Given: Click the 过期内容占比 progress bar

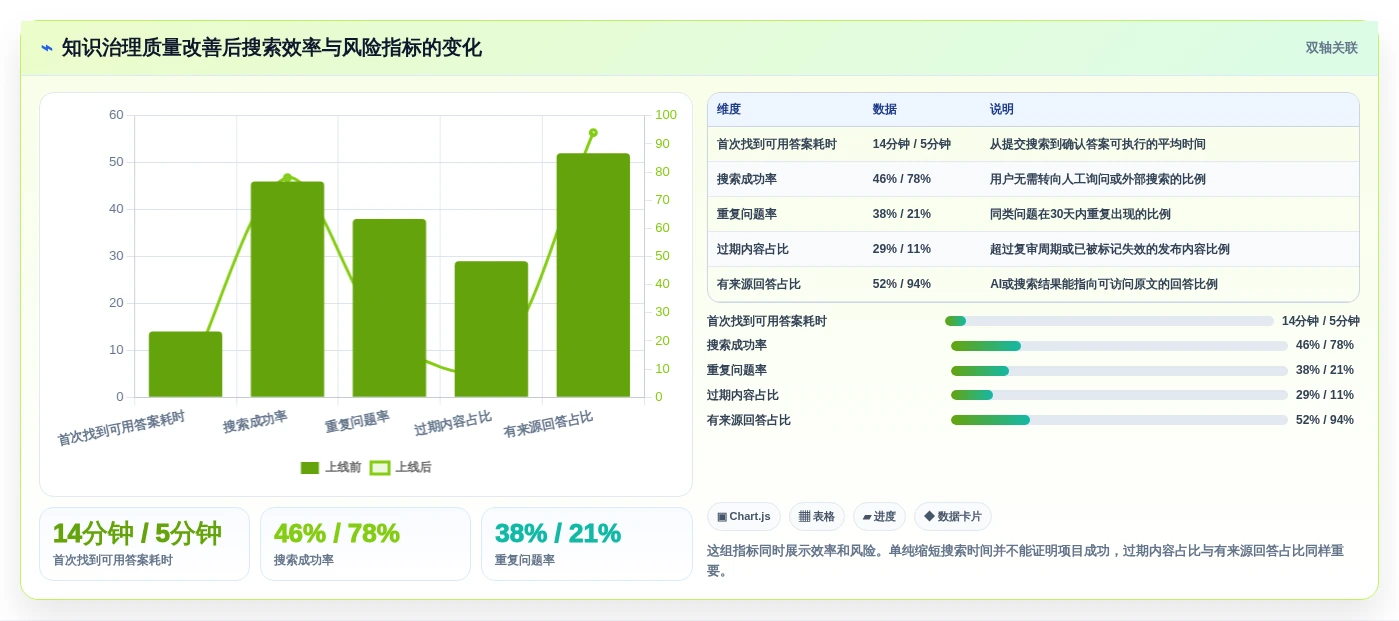Looking at the screenshot, I should (1119, 395).
